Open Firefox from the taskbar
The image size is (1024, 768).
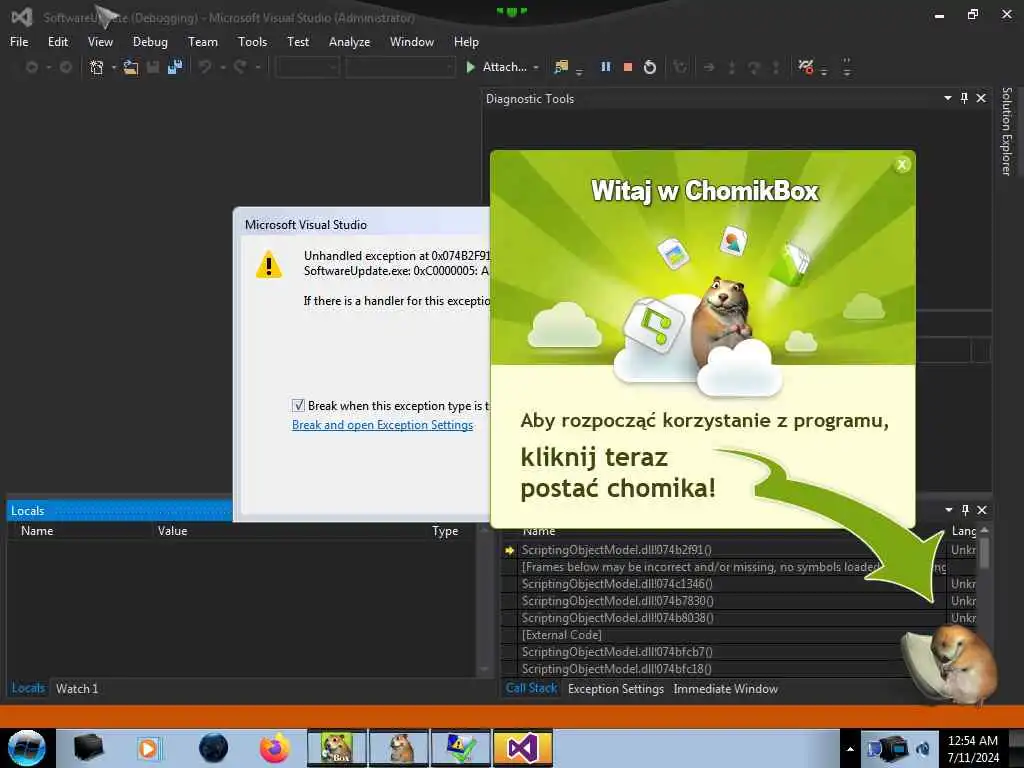tap(274, 748)
